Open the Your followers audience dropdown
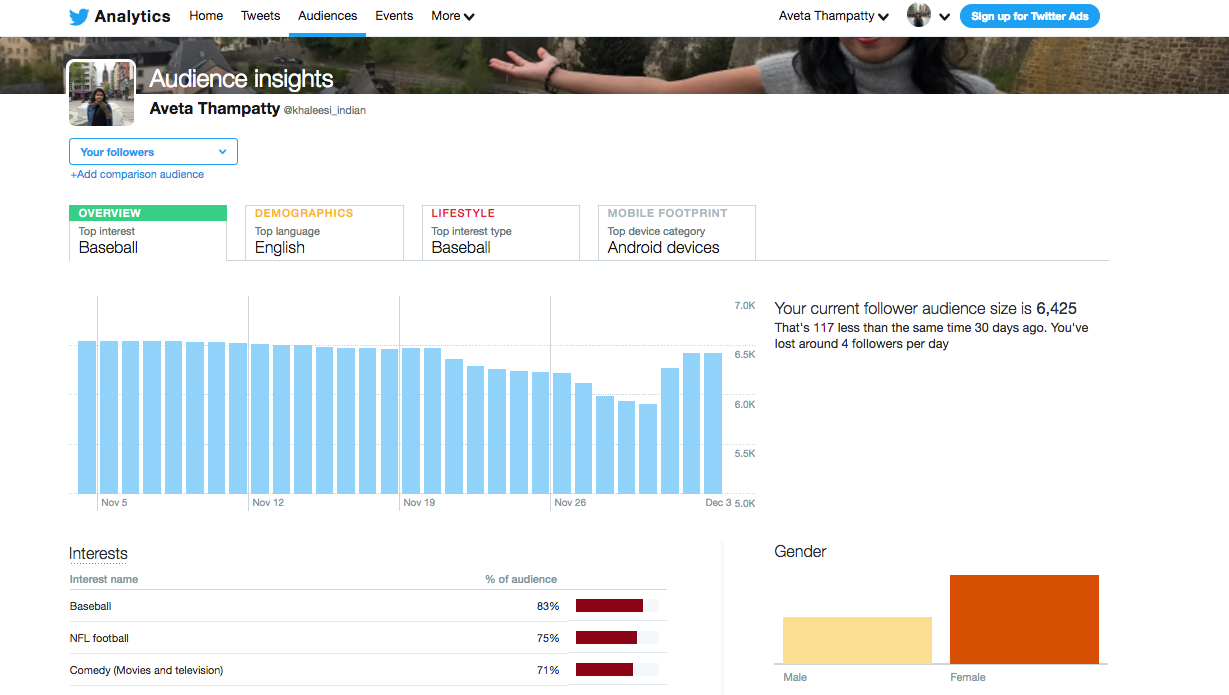1229x695 pixels. (153, 152)
